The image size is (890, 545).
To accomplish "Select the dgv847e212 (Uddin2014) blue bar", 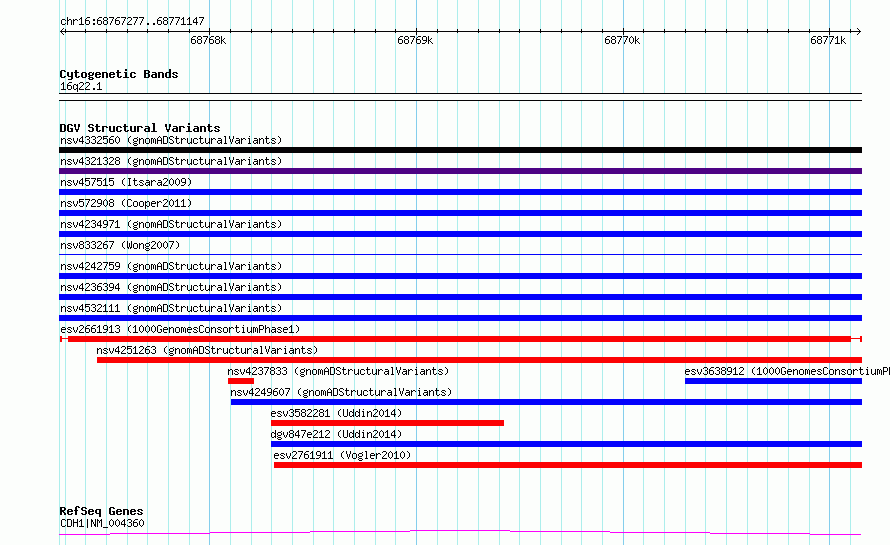I will tap(566, 444).
